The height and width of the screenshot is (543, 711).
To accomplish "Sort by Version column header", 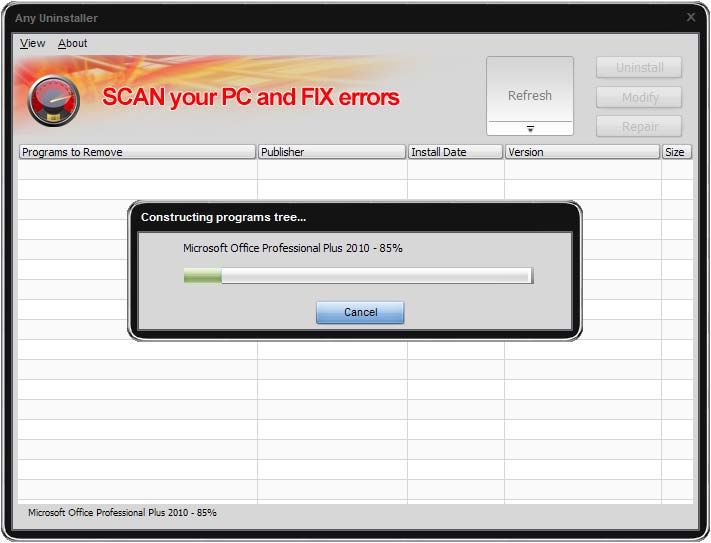I will 583,152.
